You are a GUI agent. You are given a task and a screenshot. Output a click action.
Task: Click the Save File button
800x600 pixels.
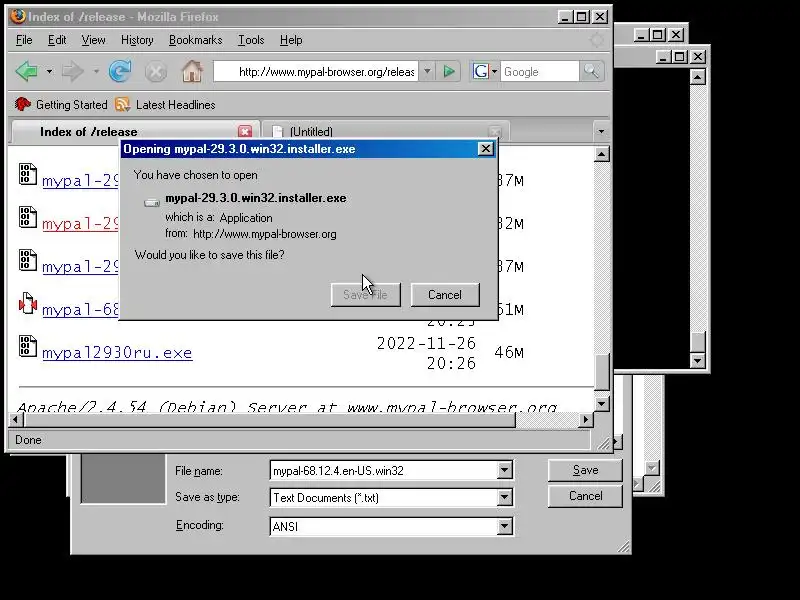(365, 295)
